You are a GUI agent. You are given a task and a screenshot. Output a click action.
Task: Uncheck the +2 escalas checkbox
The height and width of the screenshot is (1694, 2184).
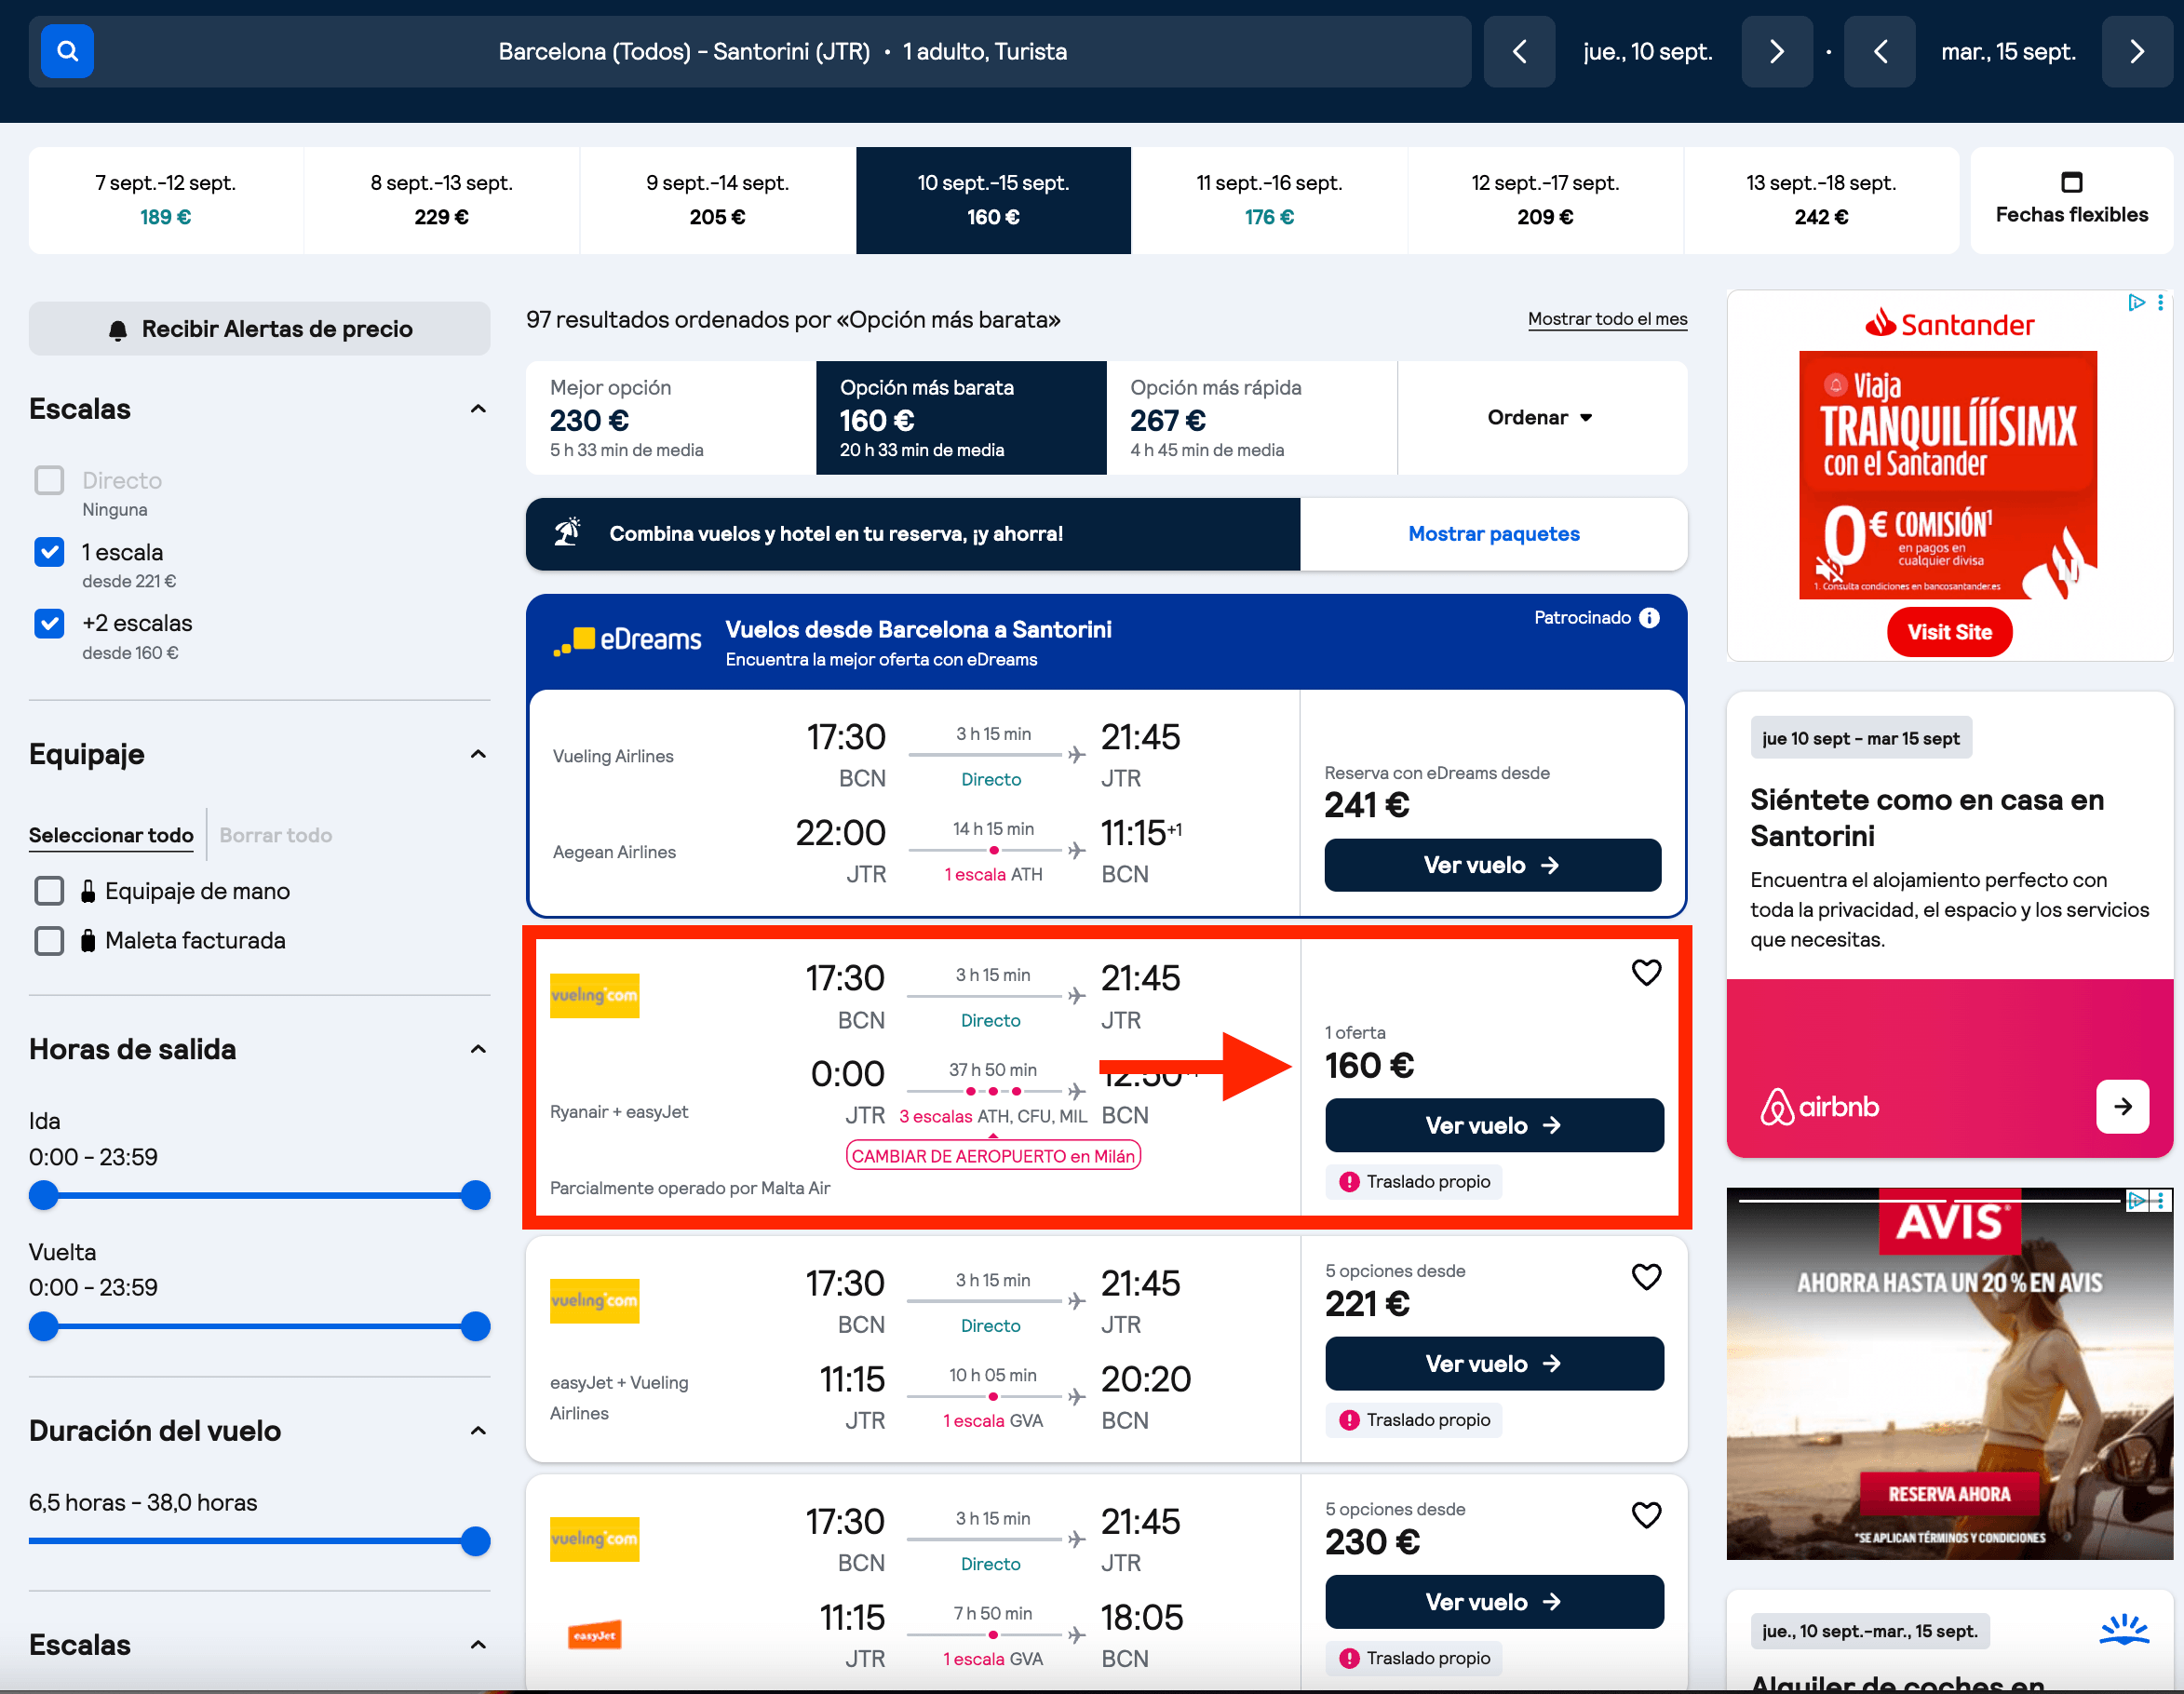49,623
